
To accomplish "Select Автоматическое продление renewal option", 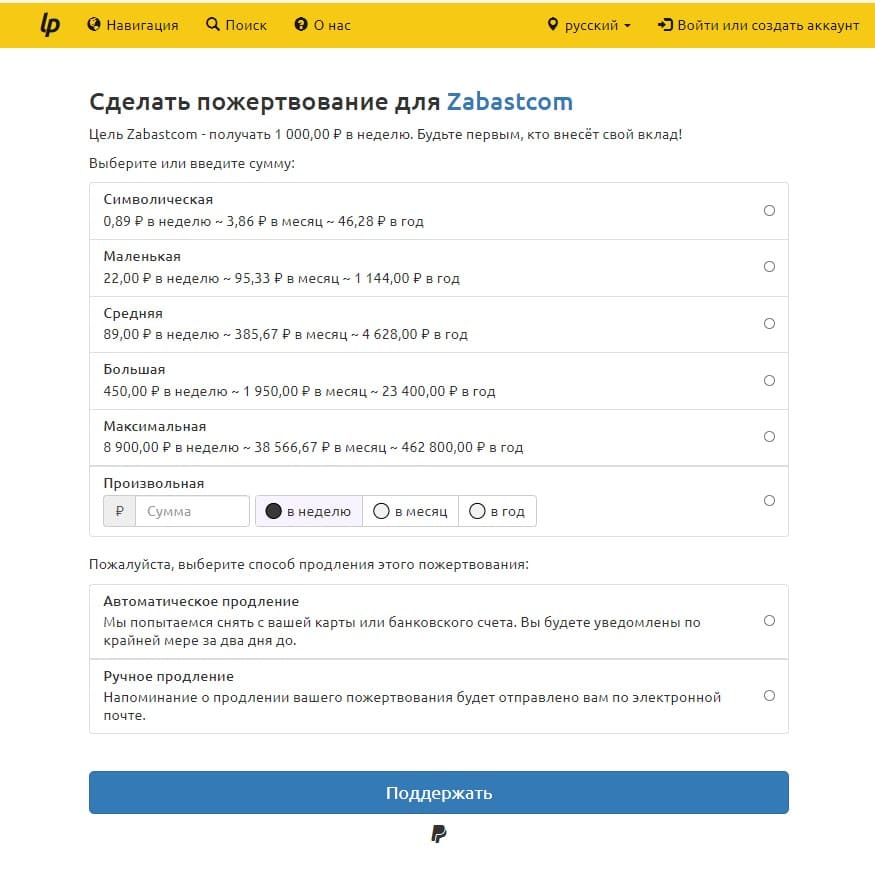I will tap(768, 620).
